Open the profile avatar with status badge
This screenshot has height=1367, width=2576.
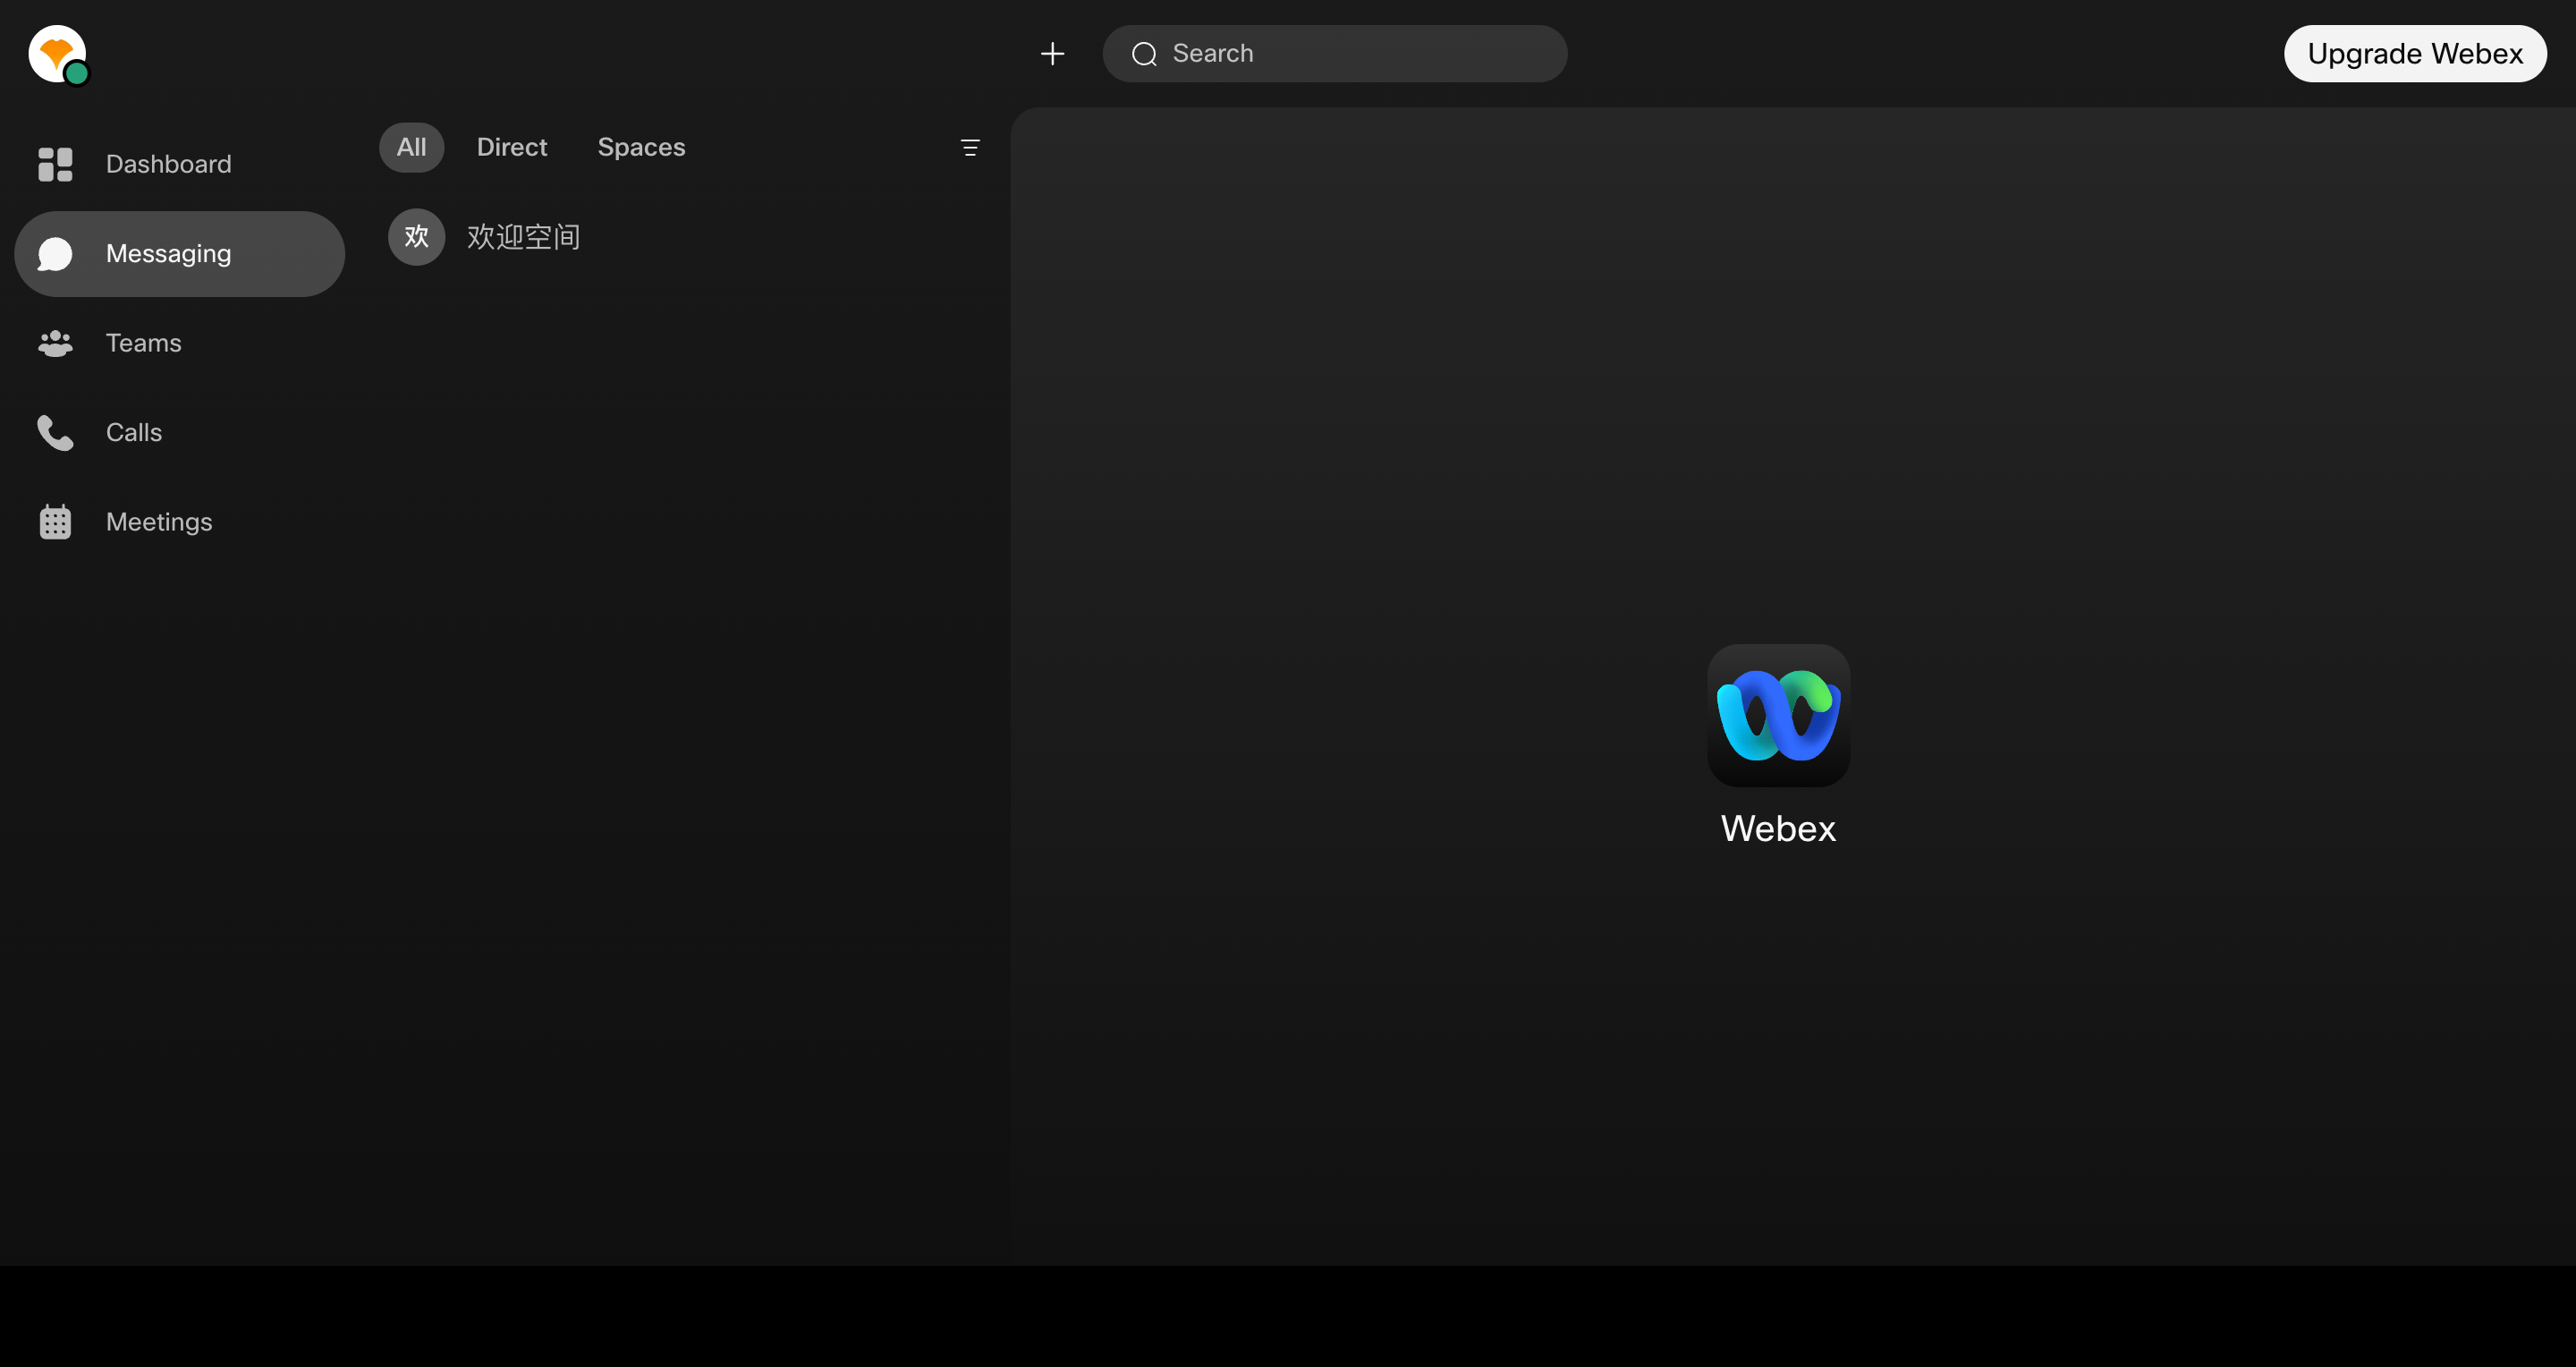coord(57,54)
